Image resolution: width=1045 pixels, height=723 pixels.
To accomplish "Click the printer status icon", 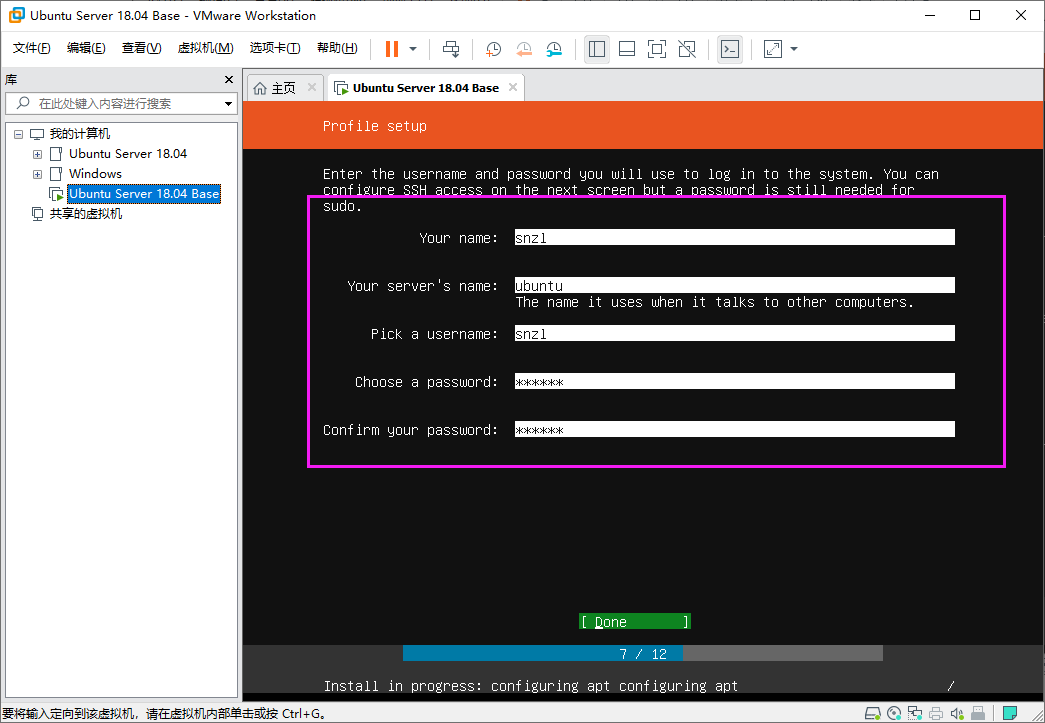I will (936, 714).
